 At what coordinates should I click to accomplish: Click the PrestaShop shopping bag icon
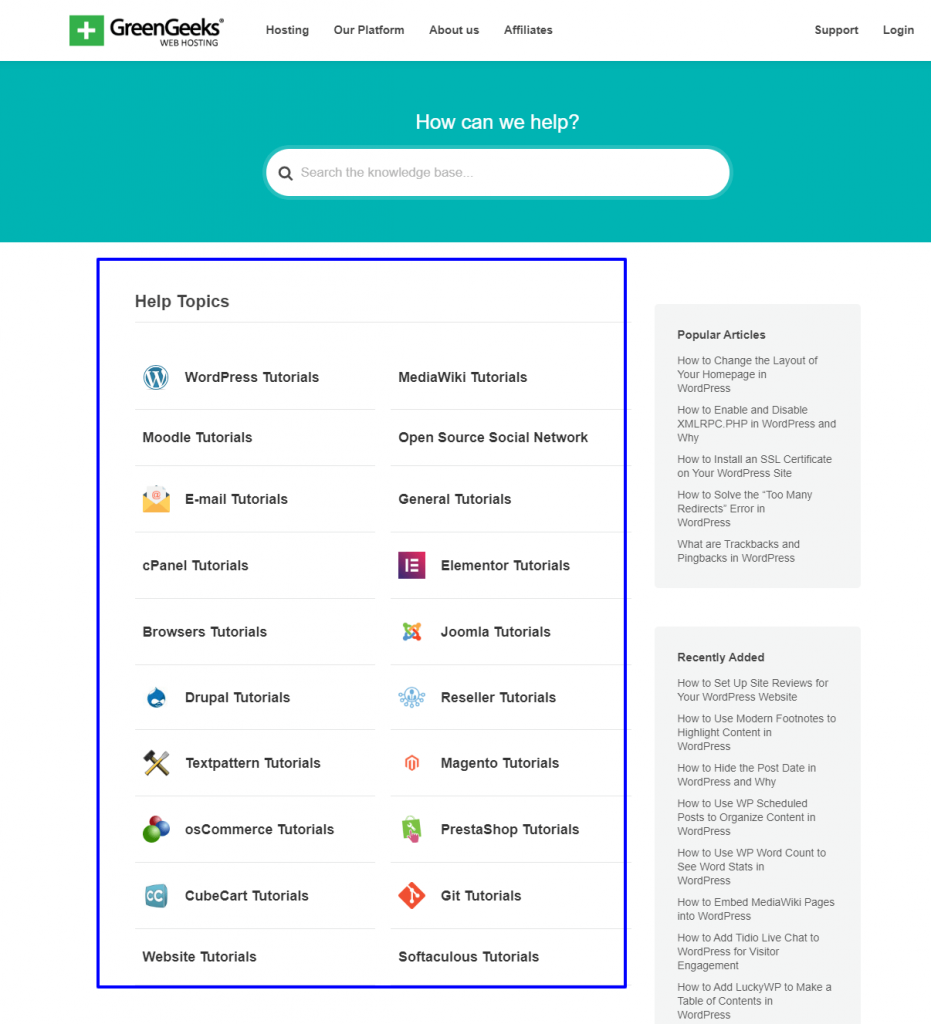412,829
